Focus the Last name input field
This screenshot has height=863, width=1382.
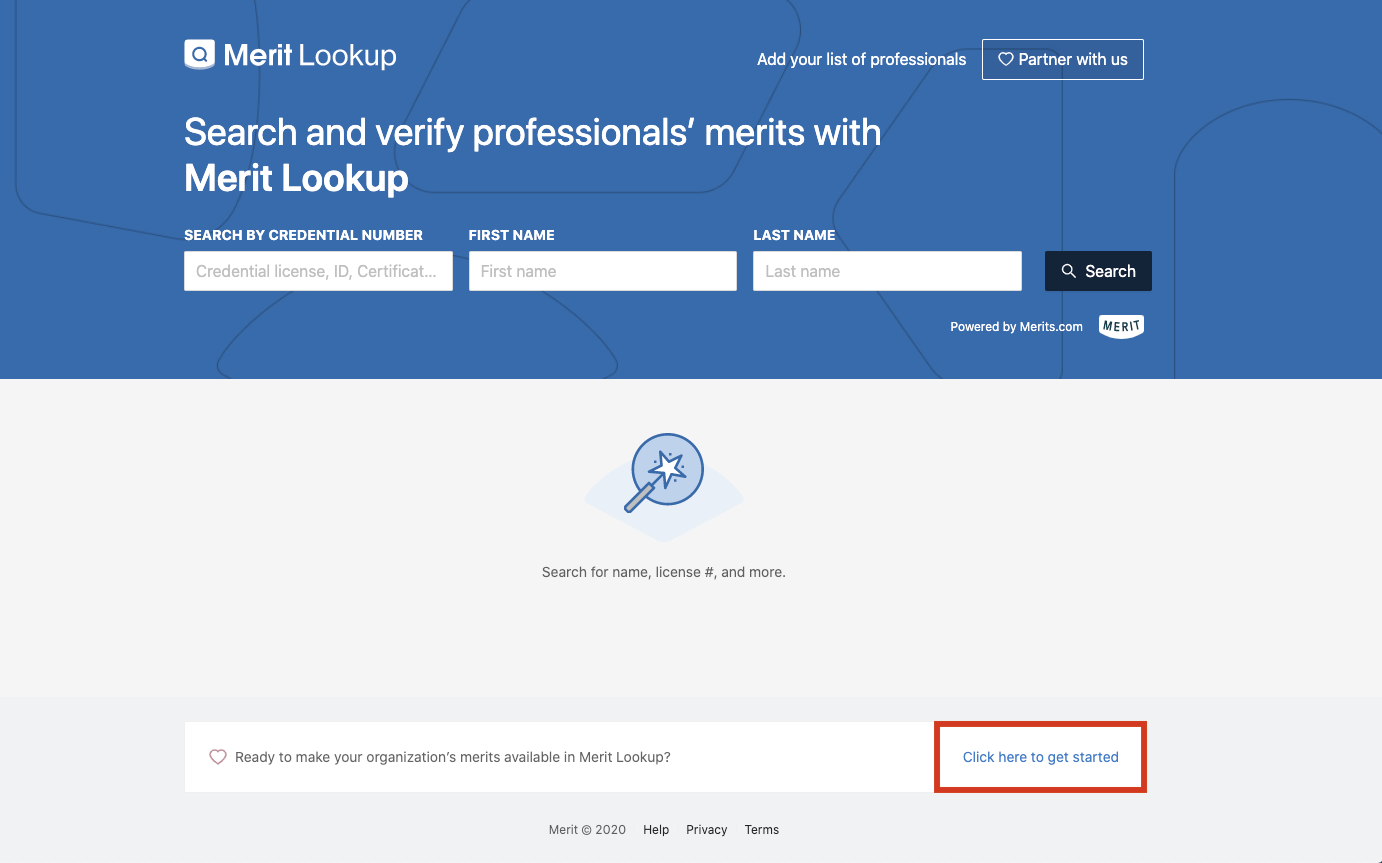[x=887, y=271]
